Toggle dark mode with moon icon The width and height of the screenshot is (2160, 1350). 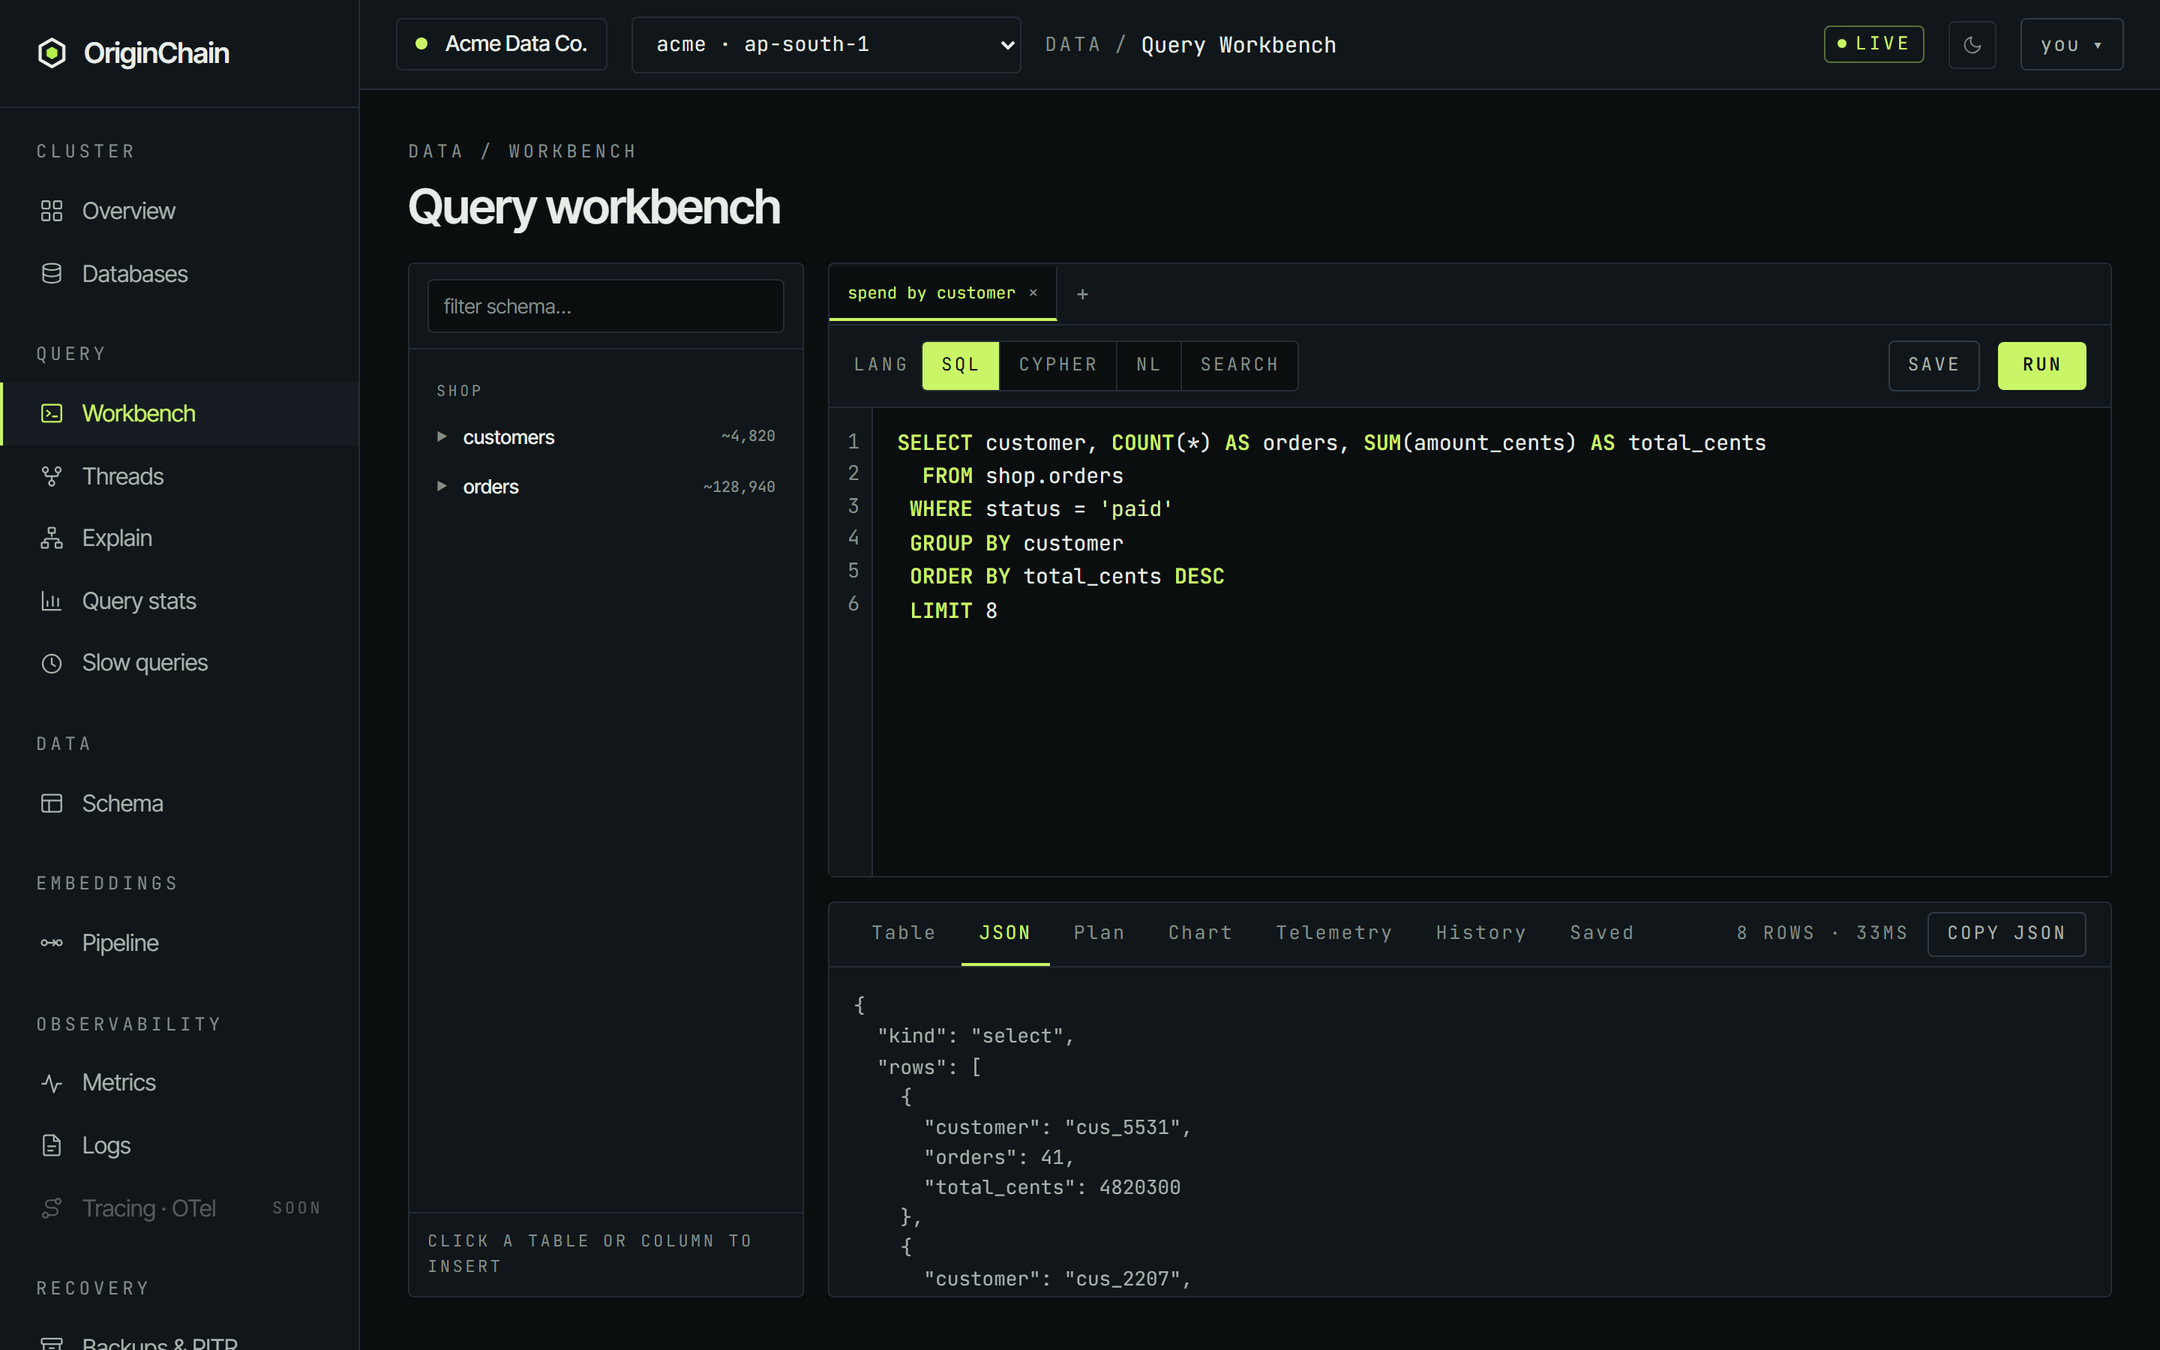[1972, 45]
